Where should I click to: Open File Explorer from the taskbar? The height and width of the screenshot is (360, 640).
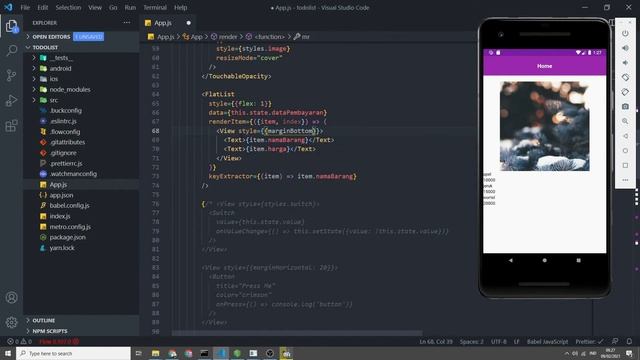point(156,353)
